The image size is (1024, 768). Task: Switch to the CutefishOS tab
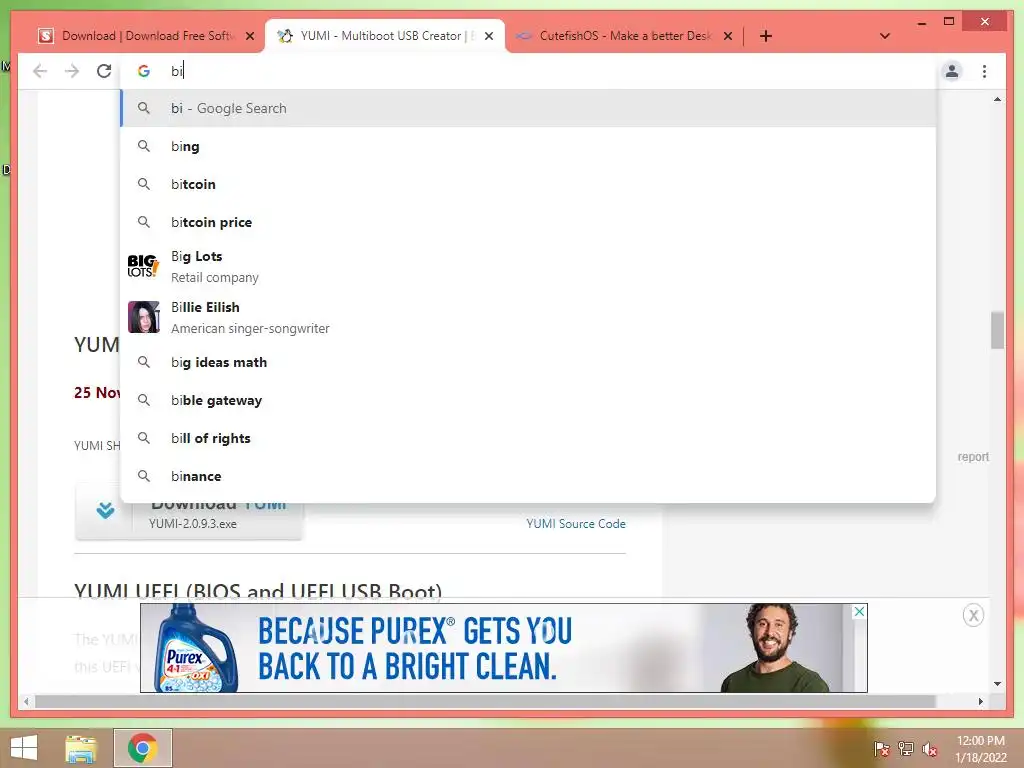pos(624,36)
